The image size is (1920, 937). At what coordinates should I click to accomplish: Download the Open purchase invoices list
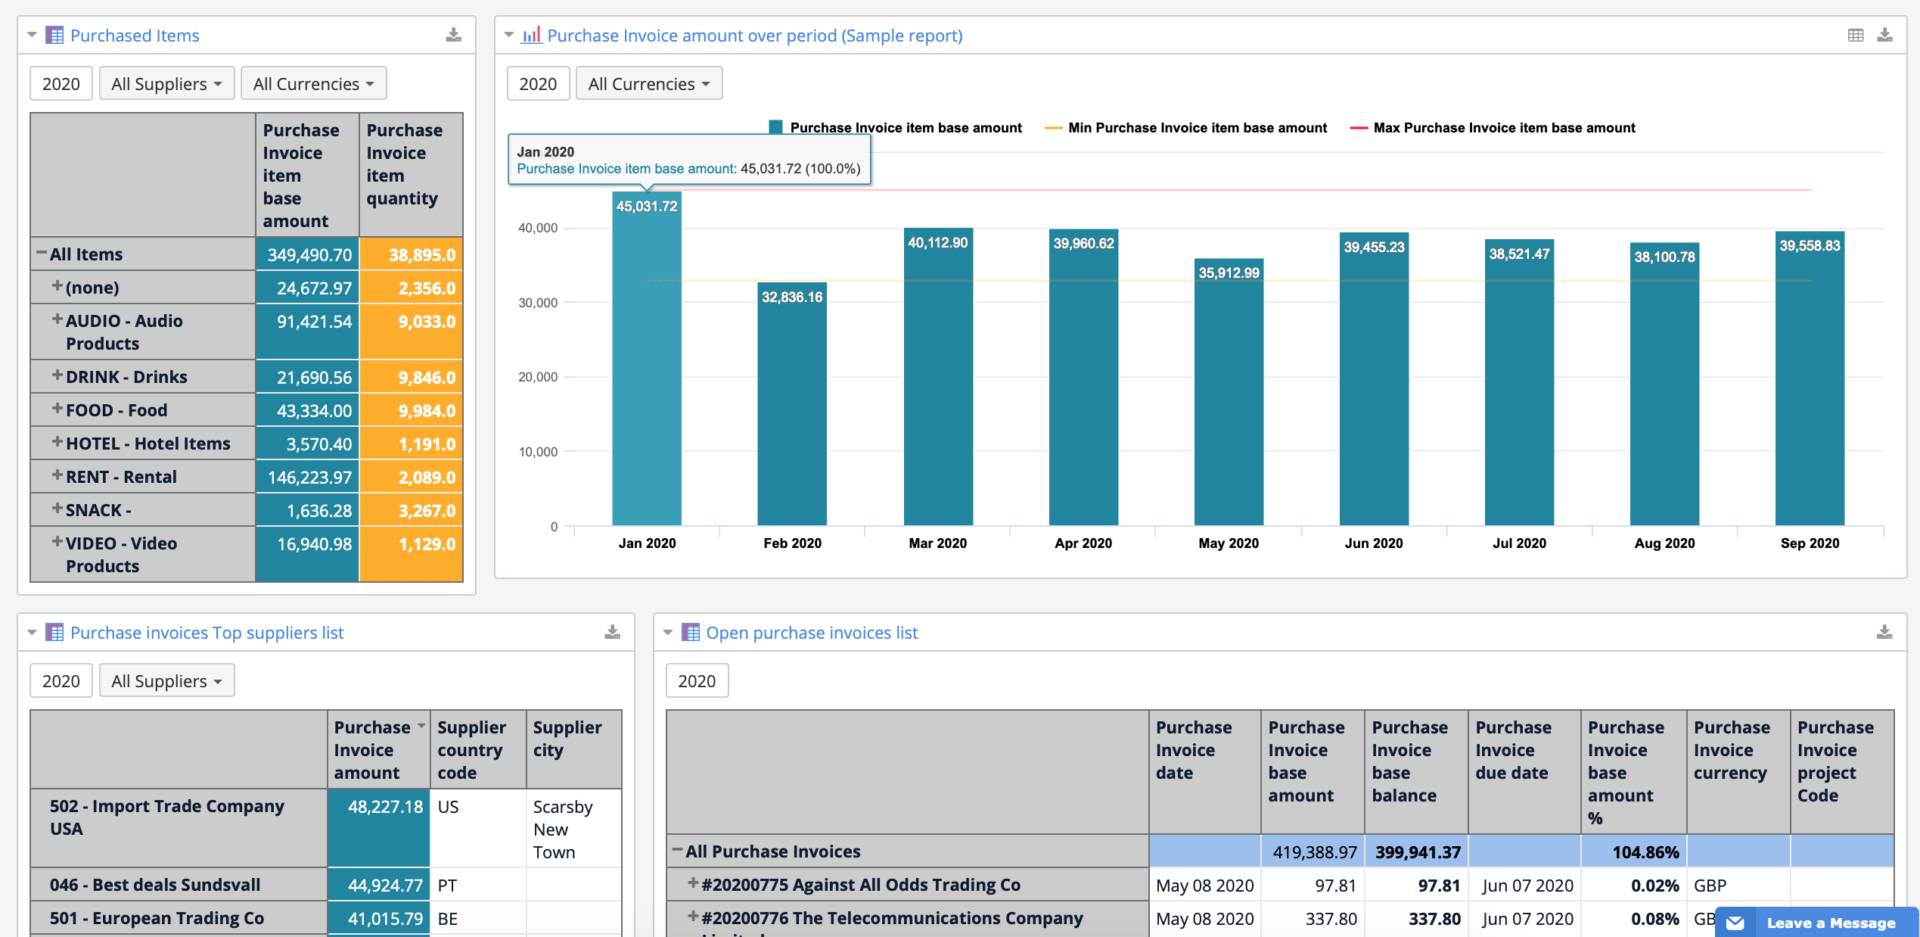(x=1884, y=631)
